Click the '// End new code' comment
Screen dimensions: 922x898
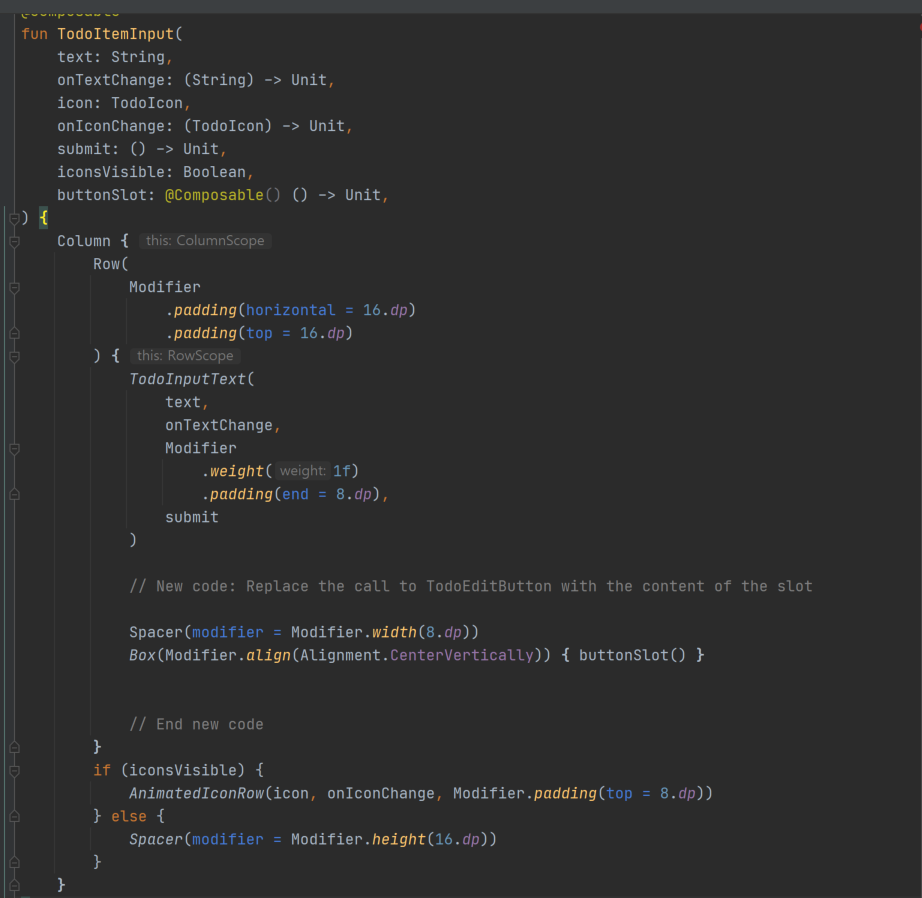pos(196,725)
